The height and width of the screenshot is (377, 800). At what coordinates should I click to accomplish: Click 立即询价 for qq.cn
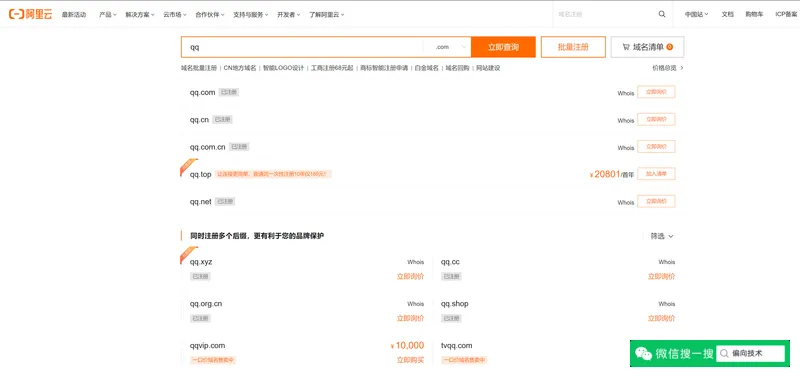coord(656,119)
